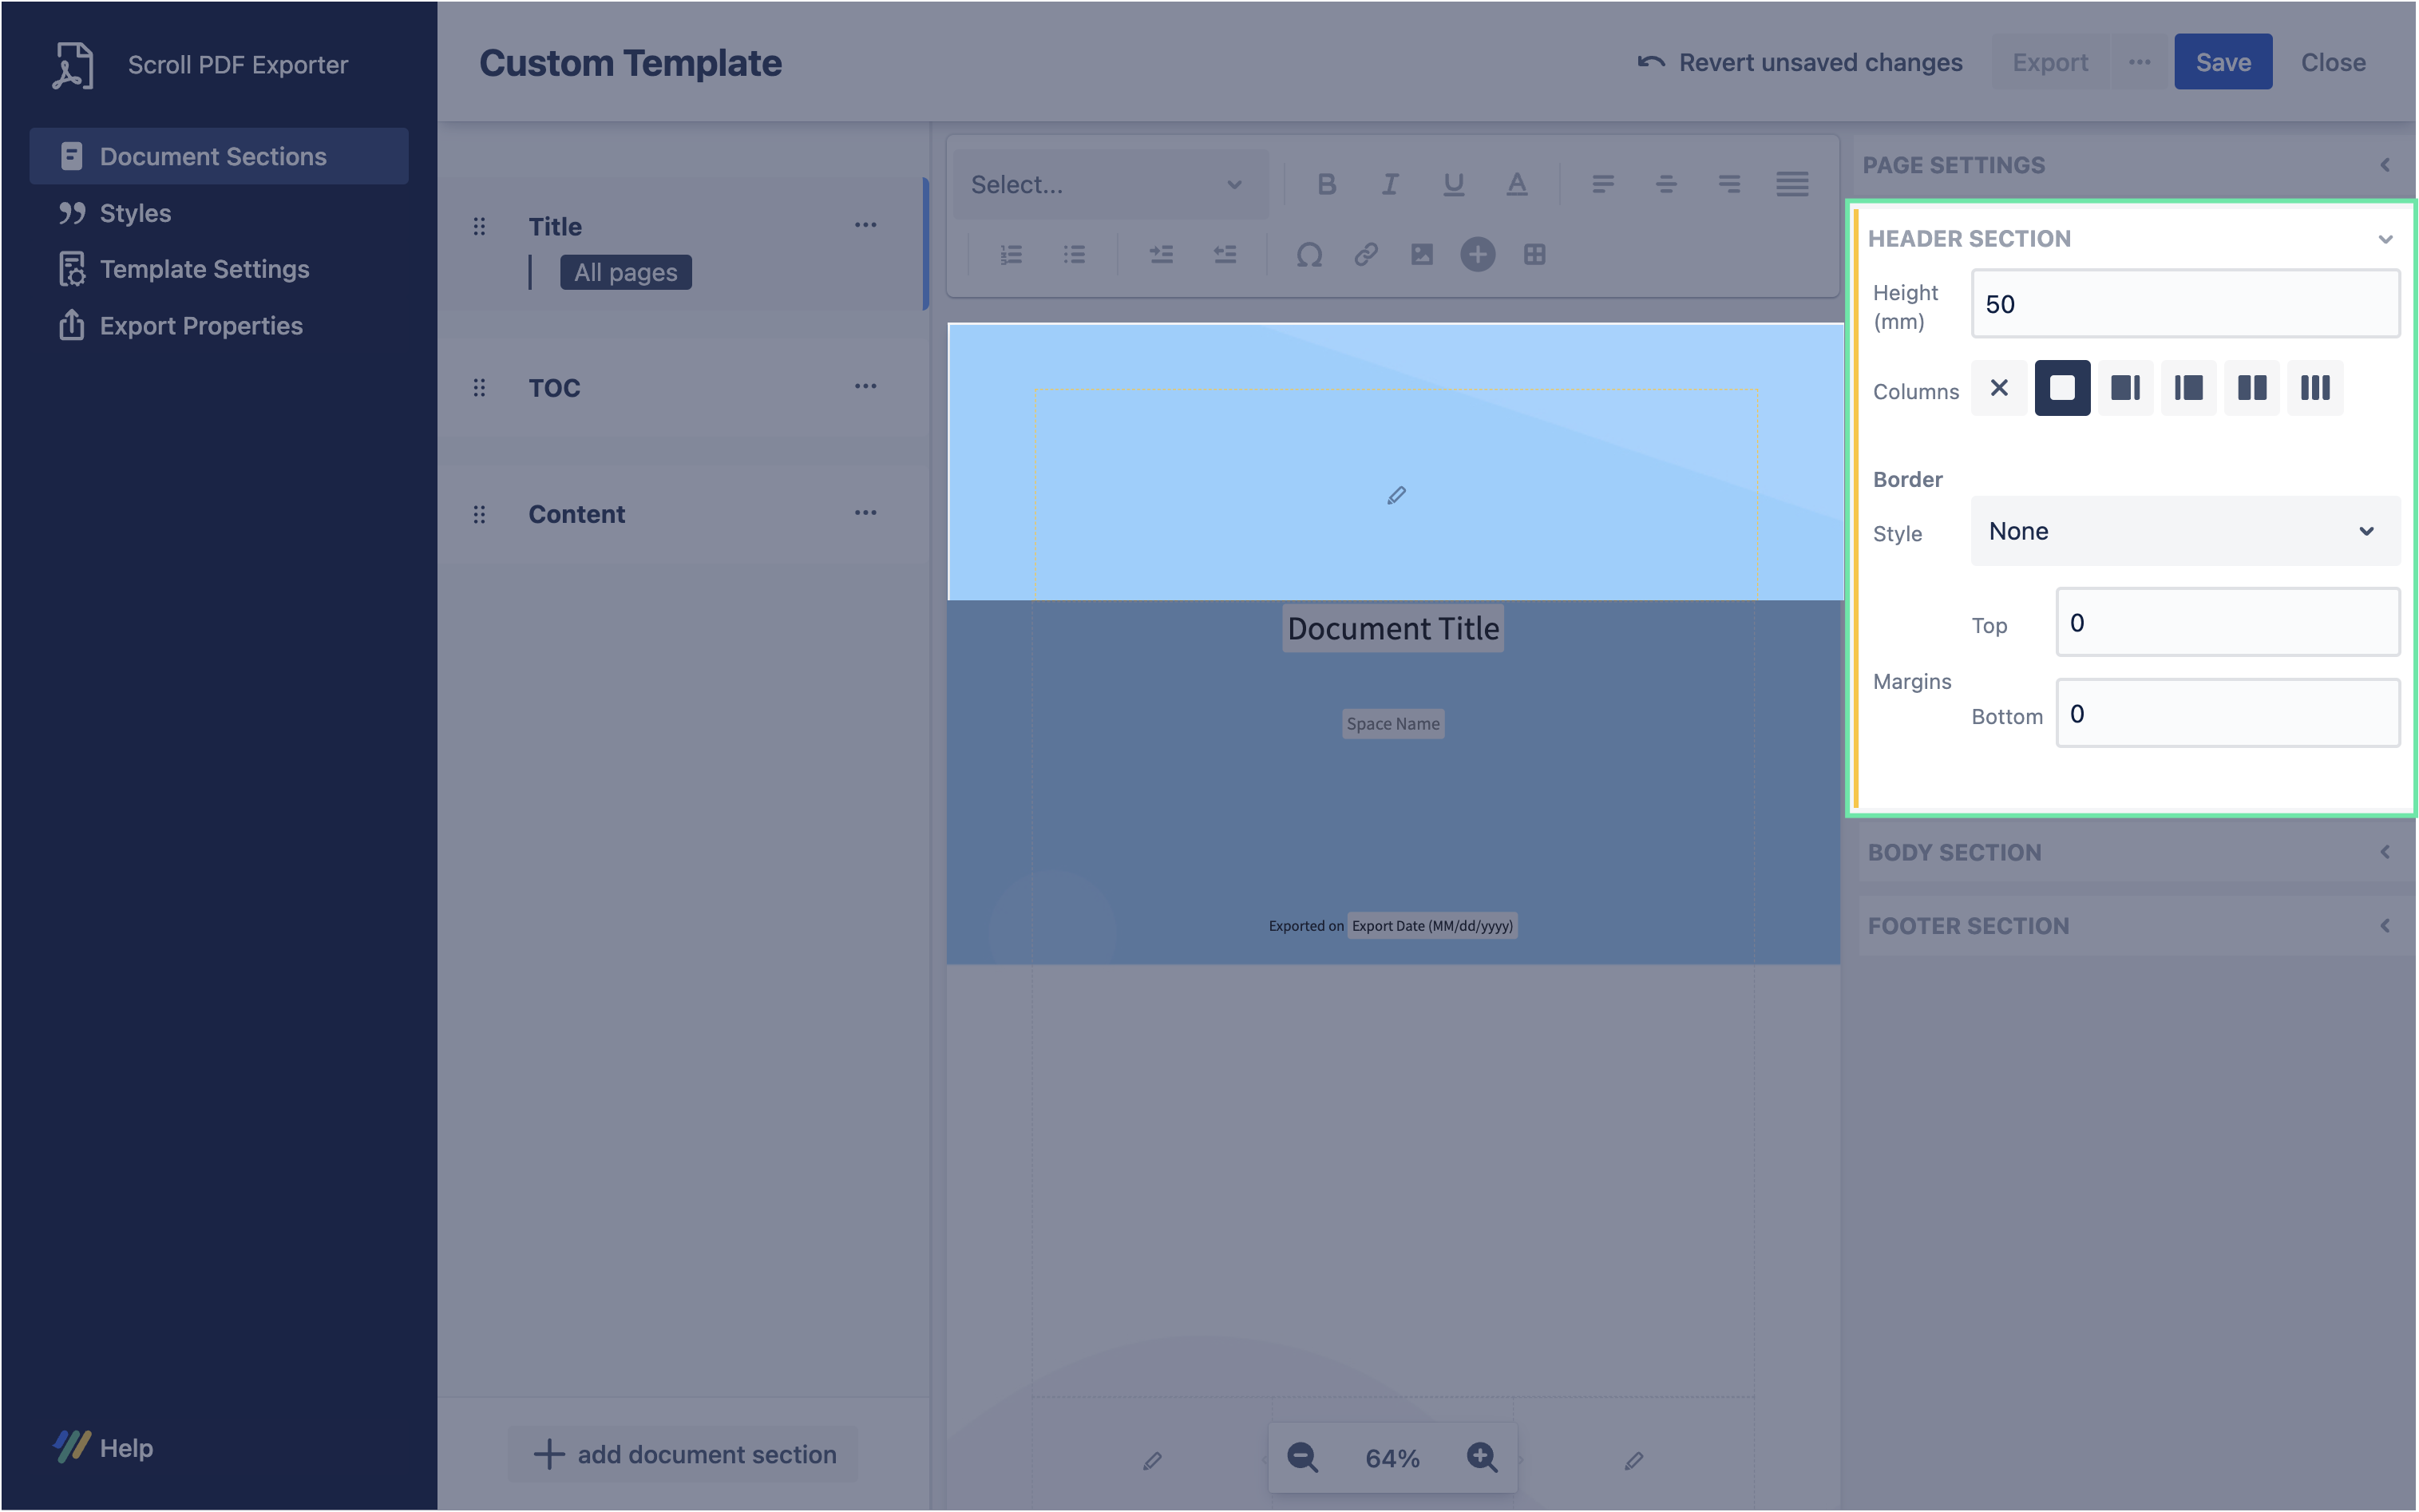Select the three equal columns layout
Screen dimensions: 2419x1512
[2314, 388]
